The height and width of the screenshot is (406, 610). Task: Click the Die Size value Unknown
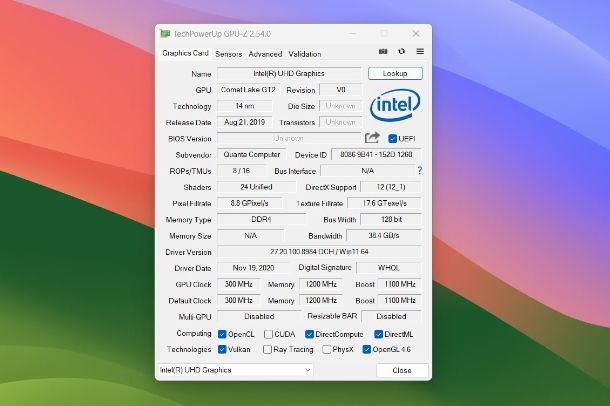tap(340, 106)
